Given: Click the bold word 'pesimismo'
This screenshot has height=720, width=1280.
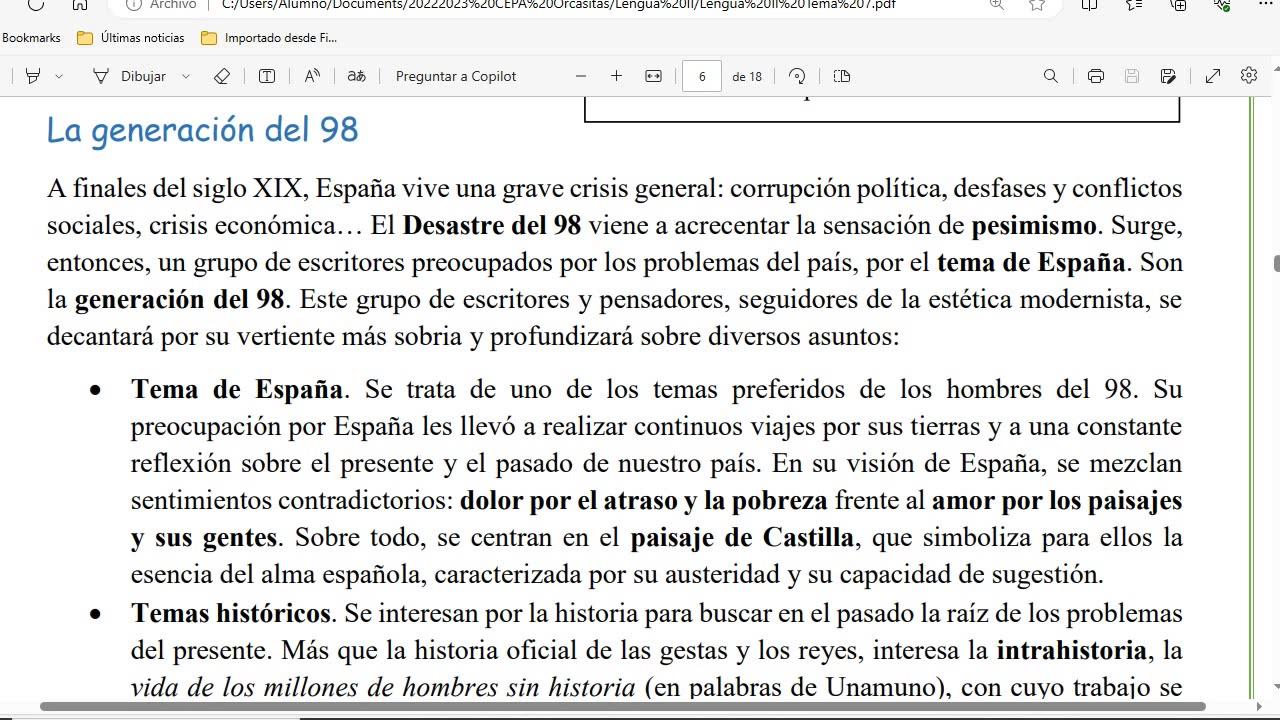Looking at the screenshot, I should pos(1034,225).
